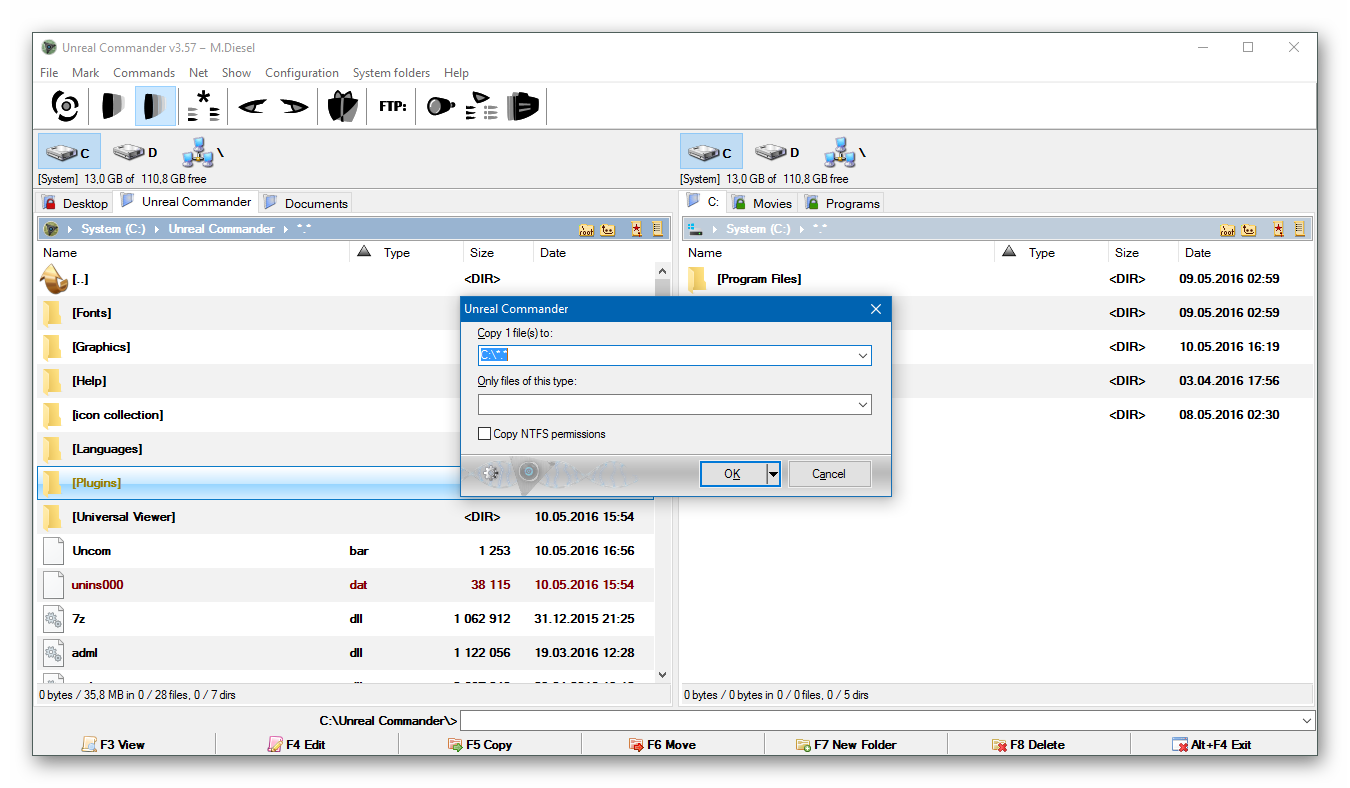This screenshot has width=1350, height=788.
Task: Click the flashlight search toolbar icon
Action: (x=440, y=105)
